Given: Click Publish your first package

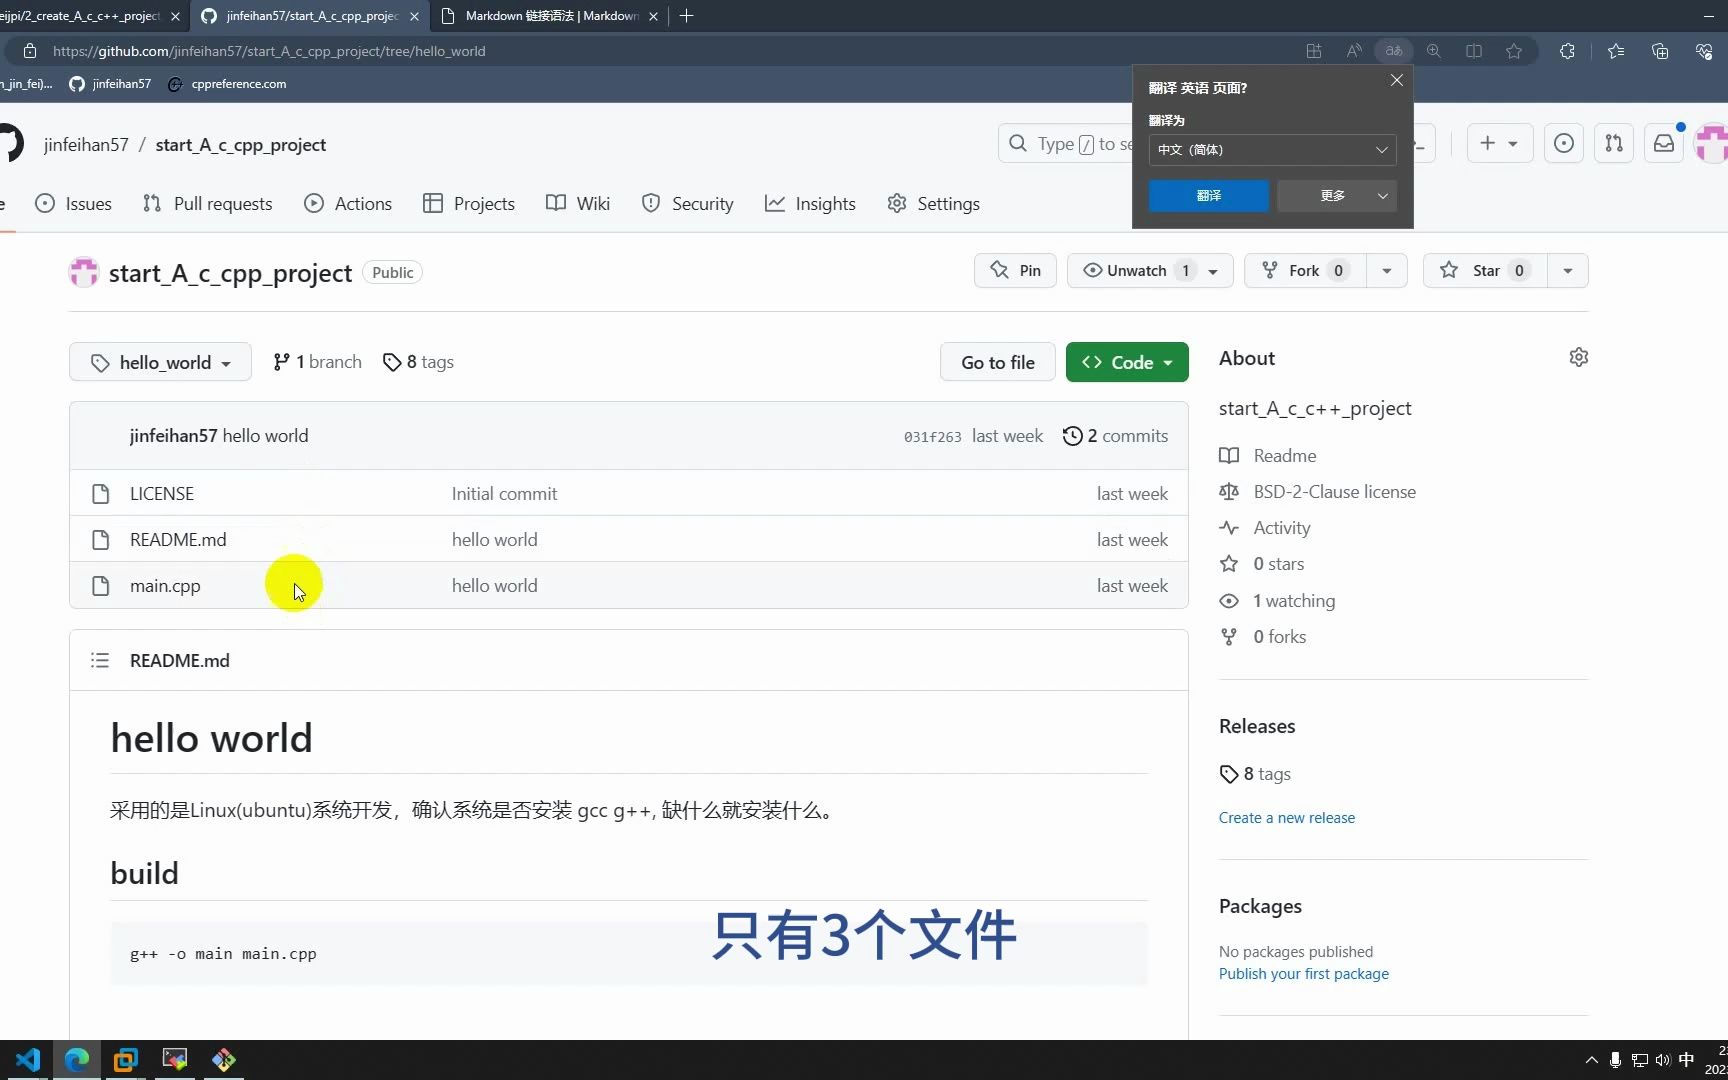Looking at the screenshot, I should click(1303, 974).
